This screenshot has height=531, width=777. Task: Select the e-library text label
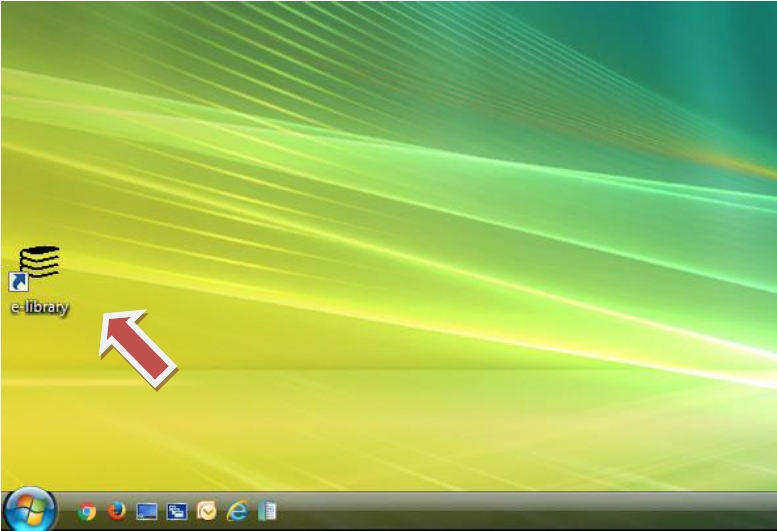(39, 308)
